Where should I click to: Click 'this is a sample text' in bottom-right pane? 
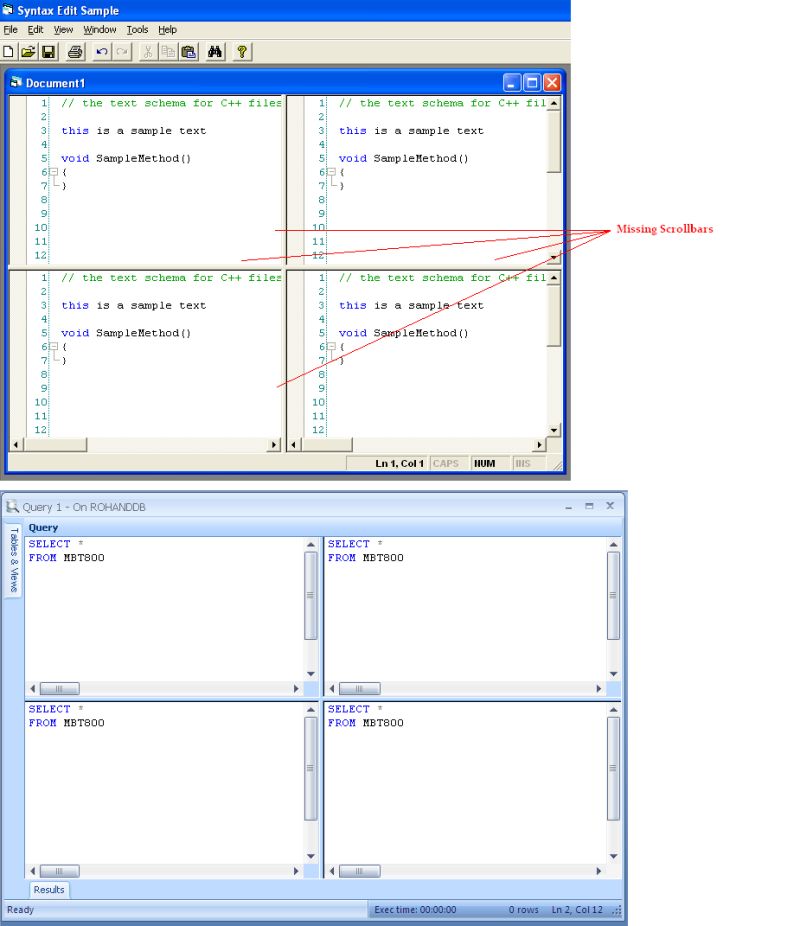pos(412,305)
